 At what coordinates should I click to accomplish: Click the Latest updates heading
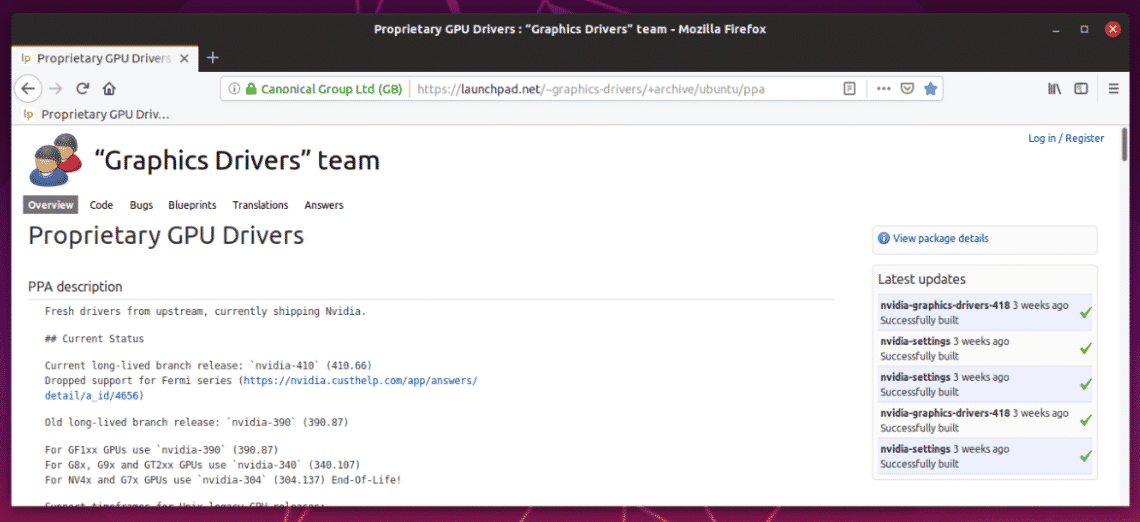coord(922,279)
